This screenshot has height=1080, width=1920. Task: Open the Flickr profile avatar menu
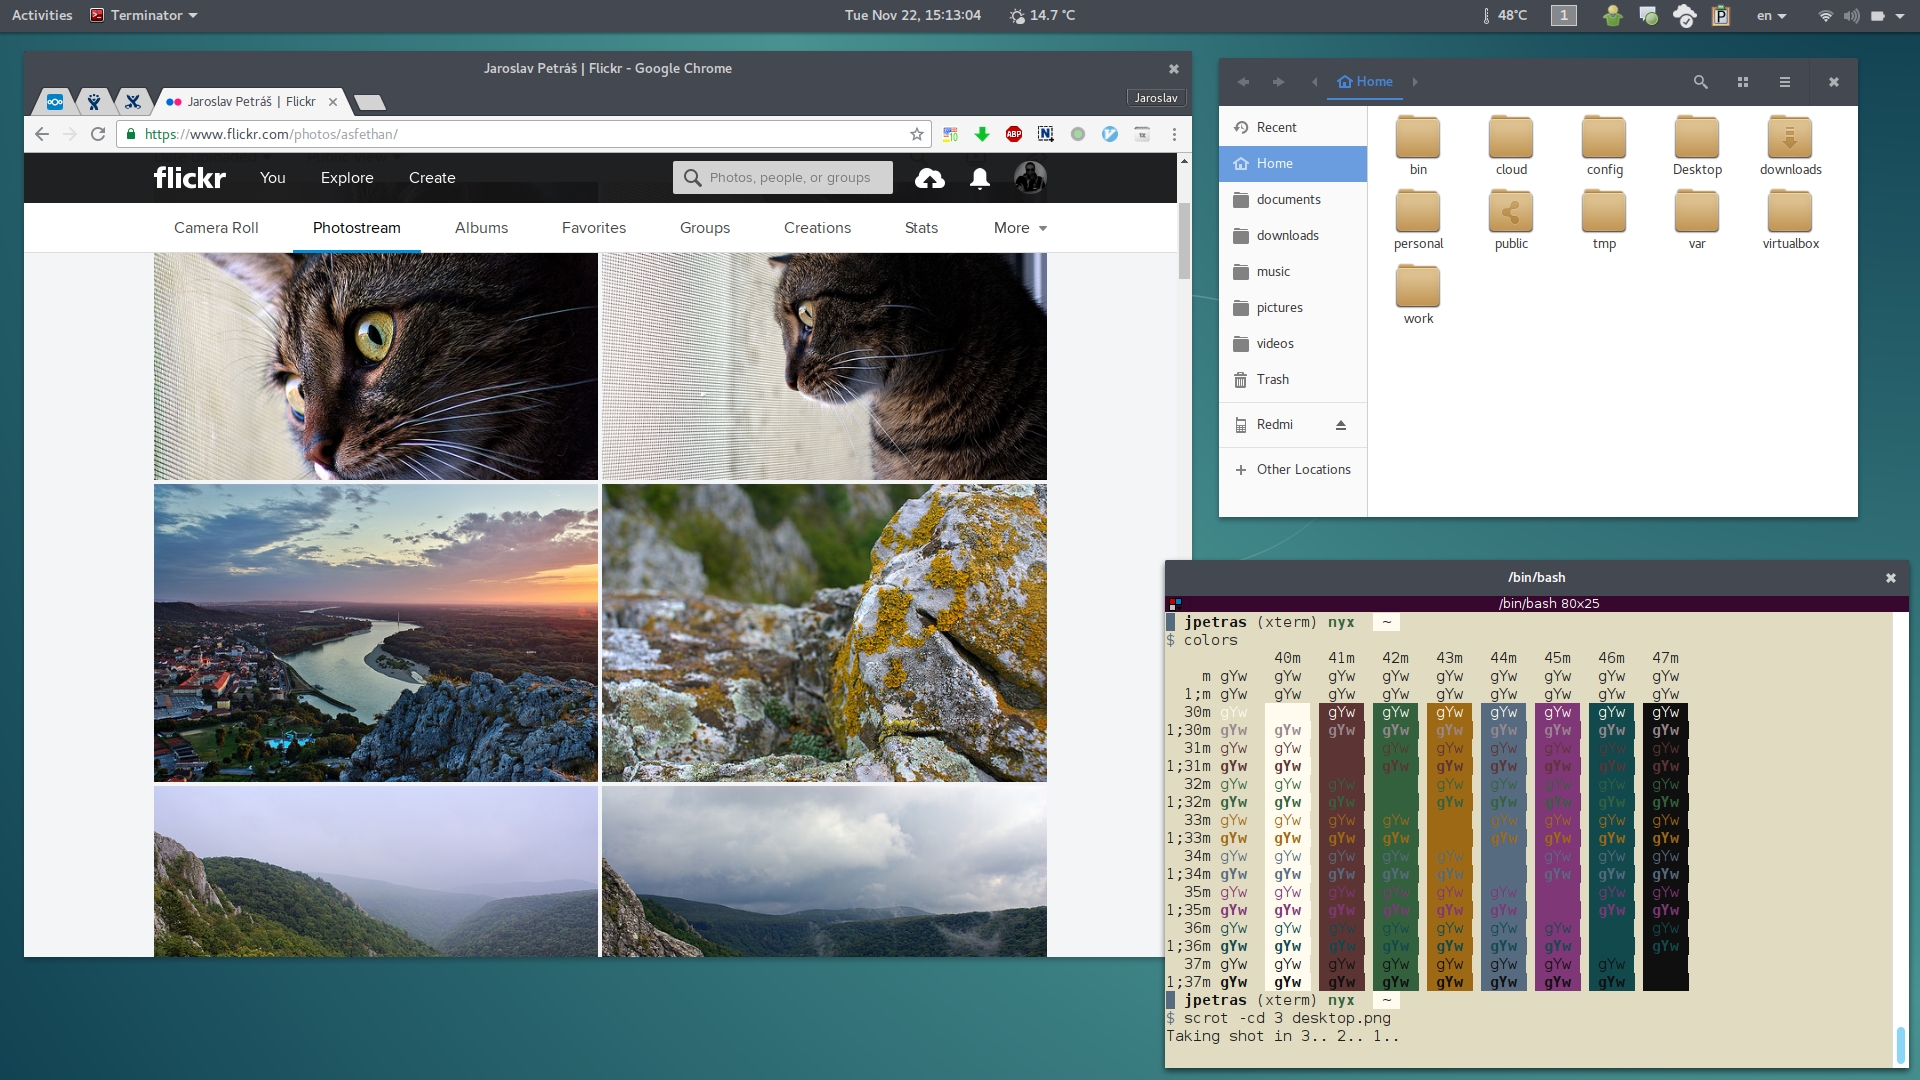1030,178
